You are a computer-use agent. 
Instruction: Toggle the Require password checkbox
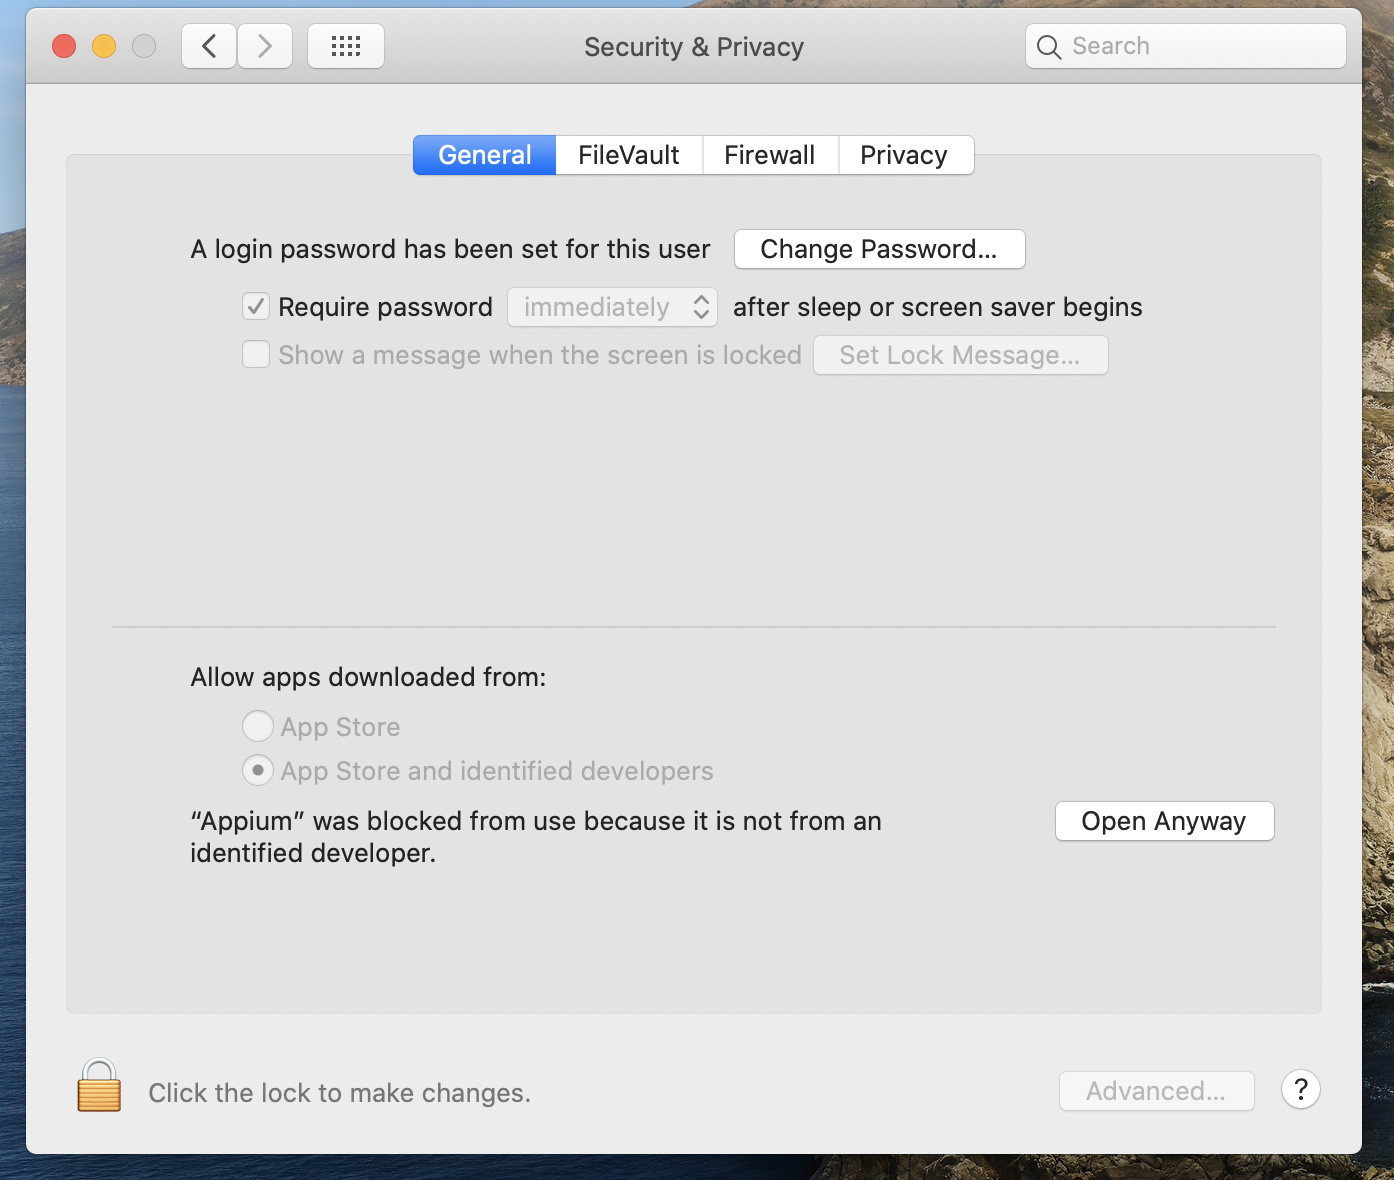coord(256,306)
